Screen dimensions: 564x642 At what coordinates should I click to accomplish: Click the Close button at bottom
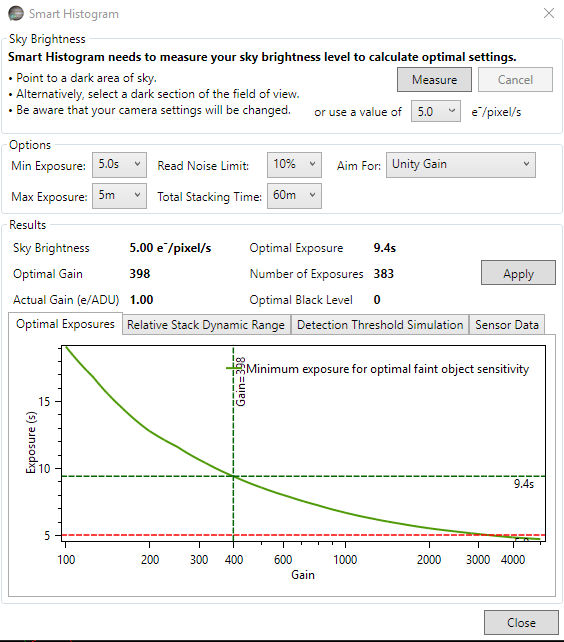pos(521,622)
